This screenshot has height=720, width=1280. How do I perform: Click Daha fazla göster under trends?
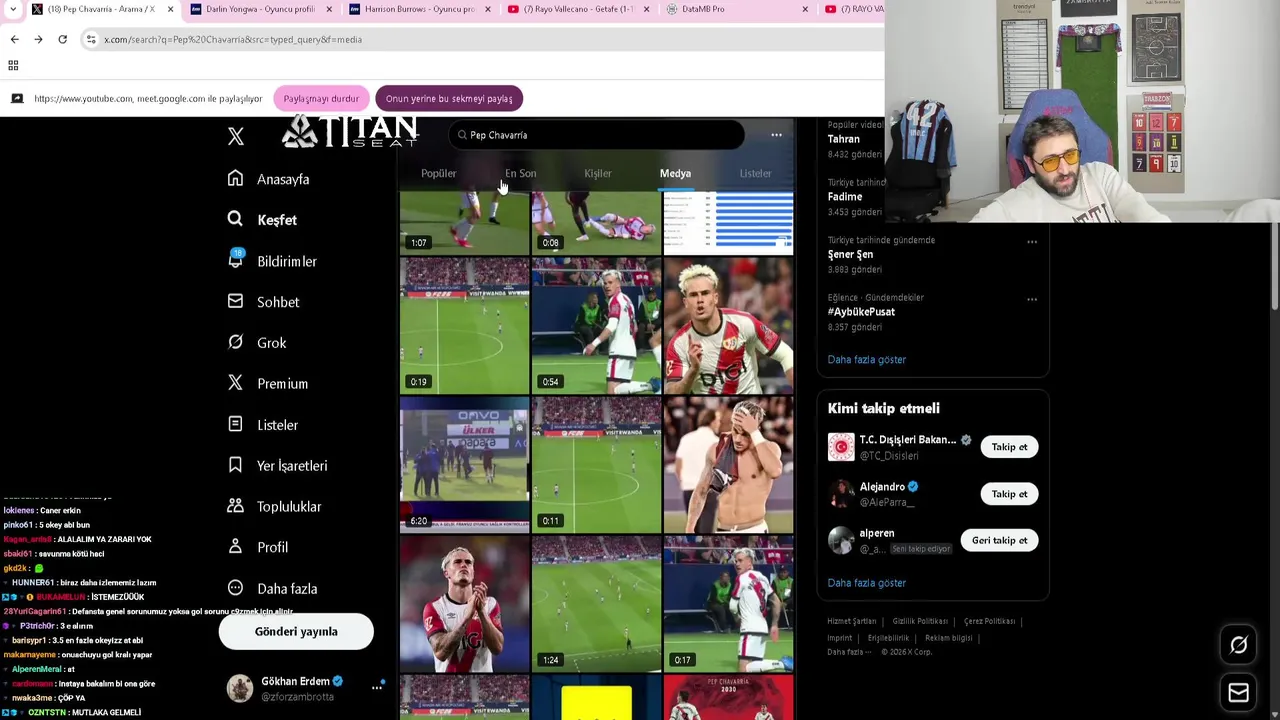(x=866, y=359)
